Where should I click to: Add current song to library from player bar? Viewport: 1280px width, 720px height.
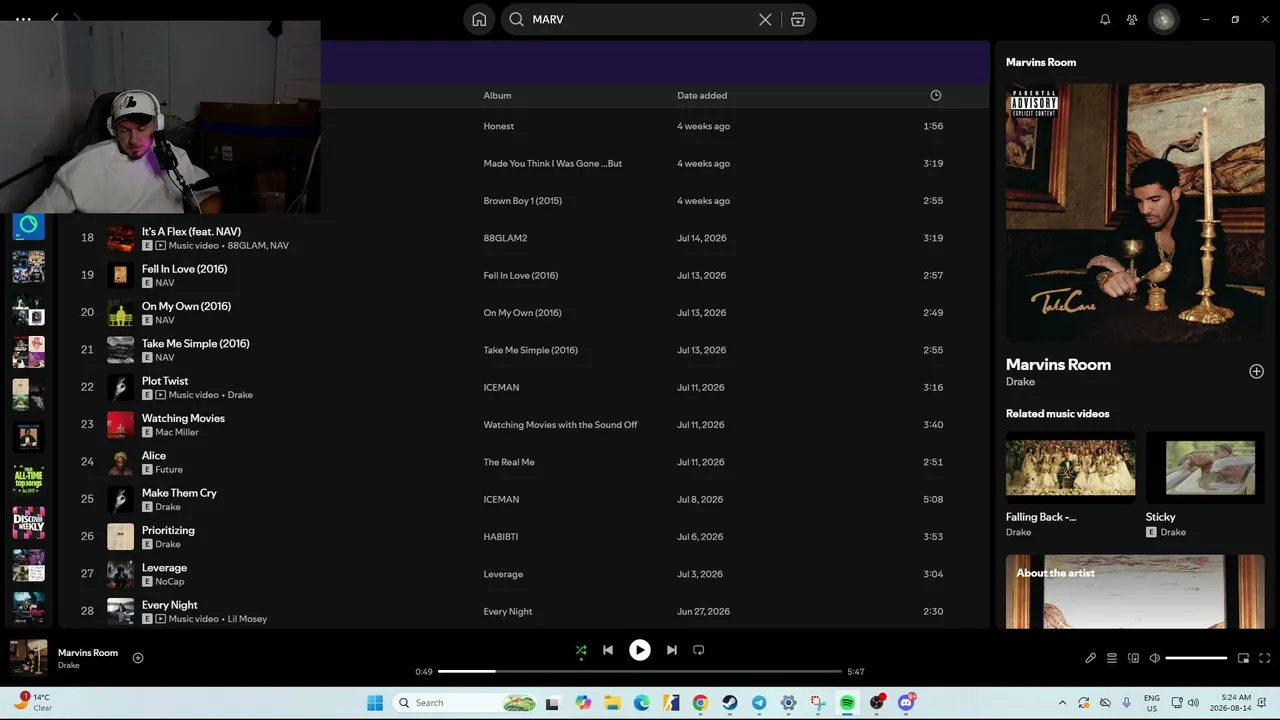tap(138, 658)
